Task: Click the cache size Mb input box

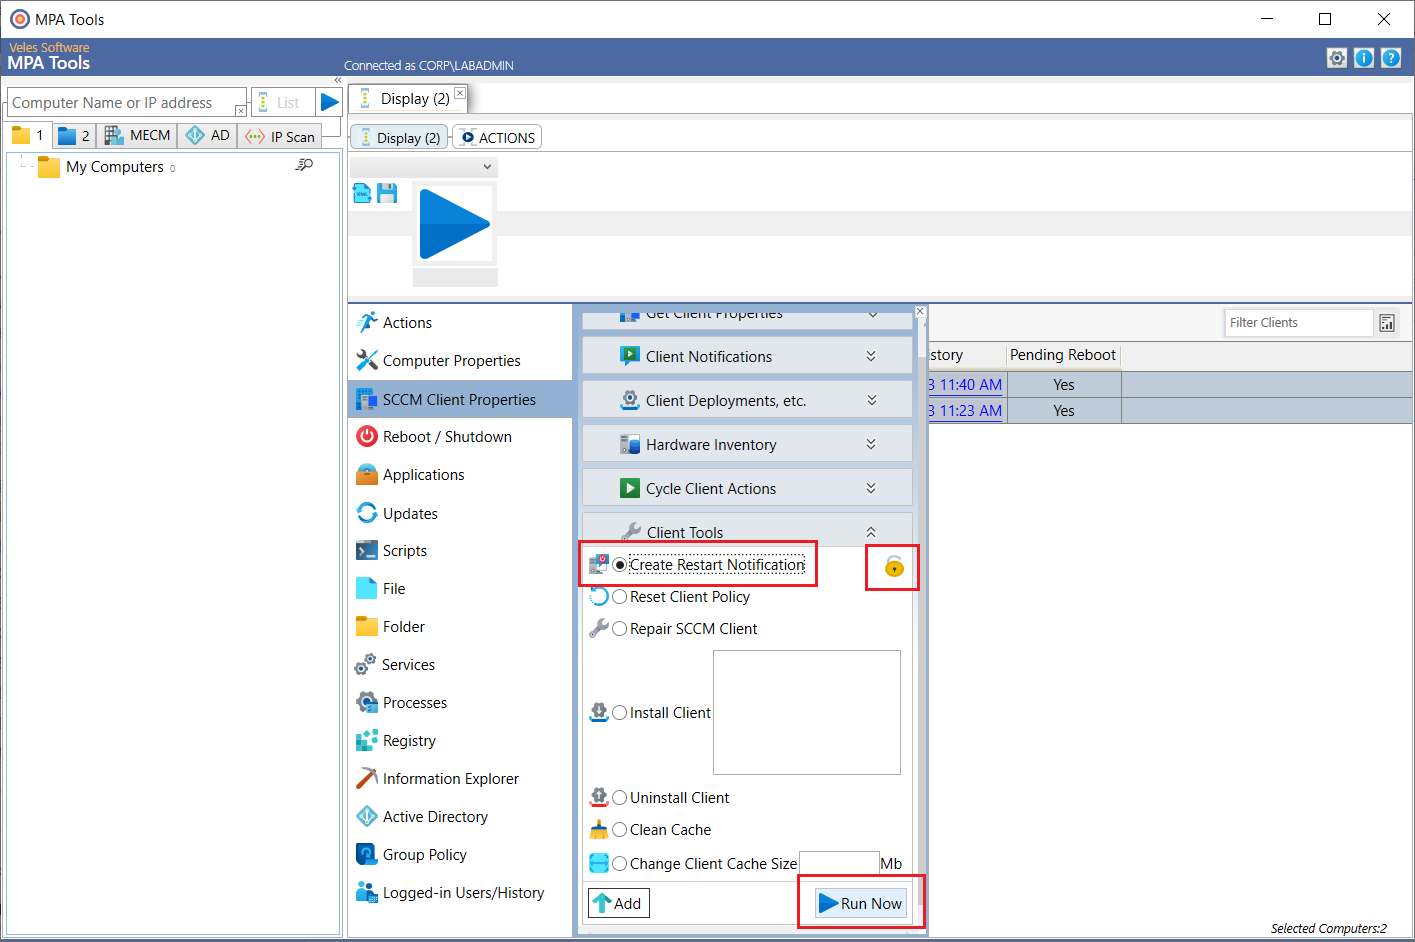Action: pyautogui.click(x=839, y=864)
